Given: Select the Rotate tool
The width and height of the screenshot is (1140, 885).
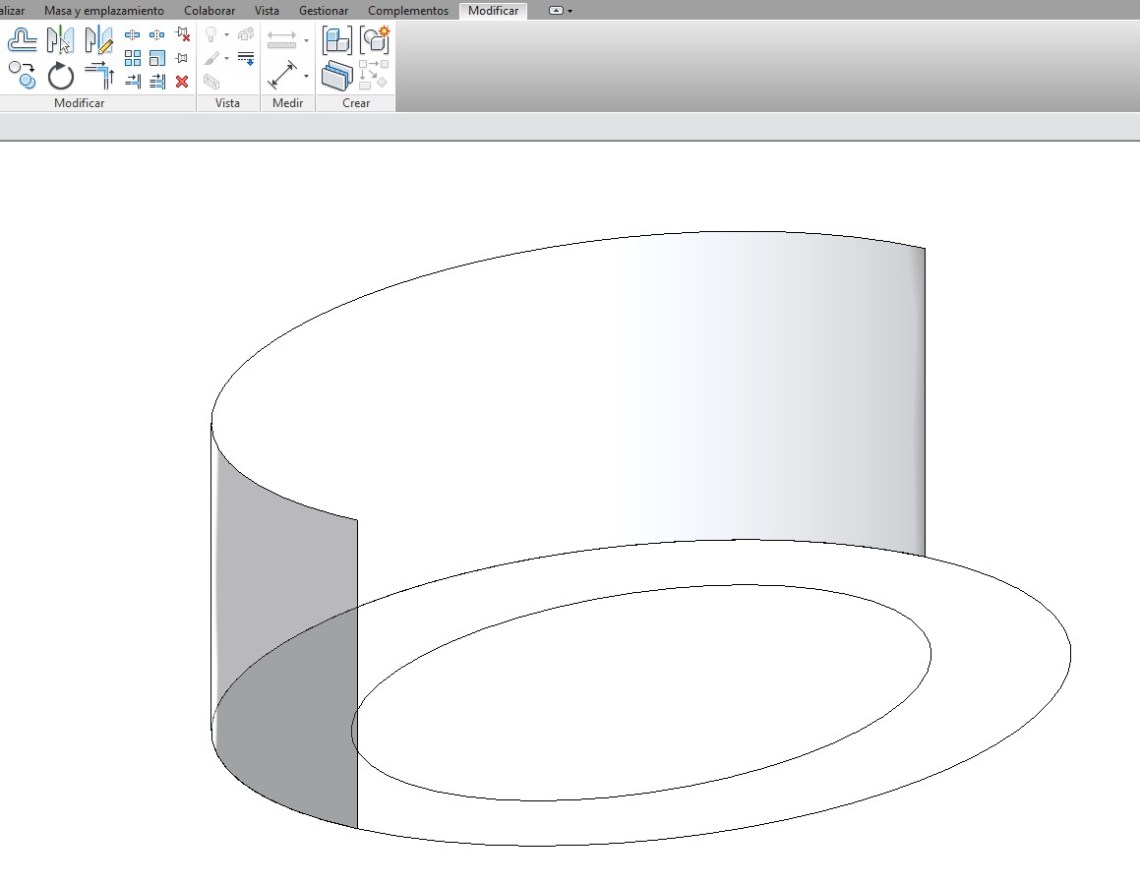Looking at the screenshot, I should (61, 75).
